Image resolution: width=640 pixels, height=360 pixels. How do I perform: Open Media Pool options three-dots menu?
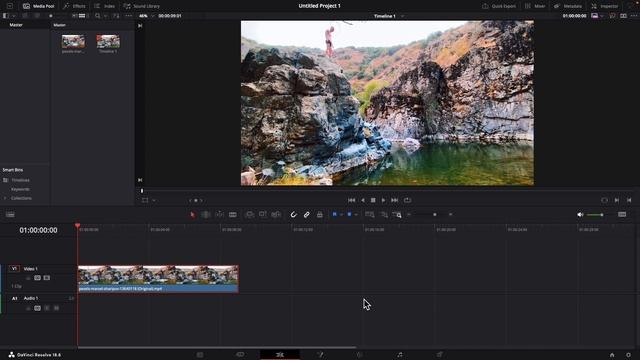click(129, 16)
